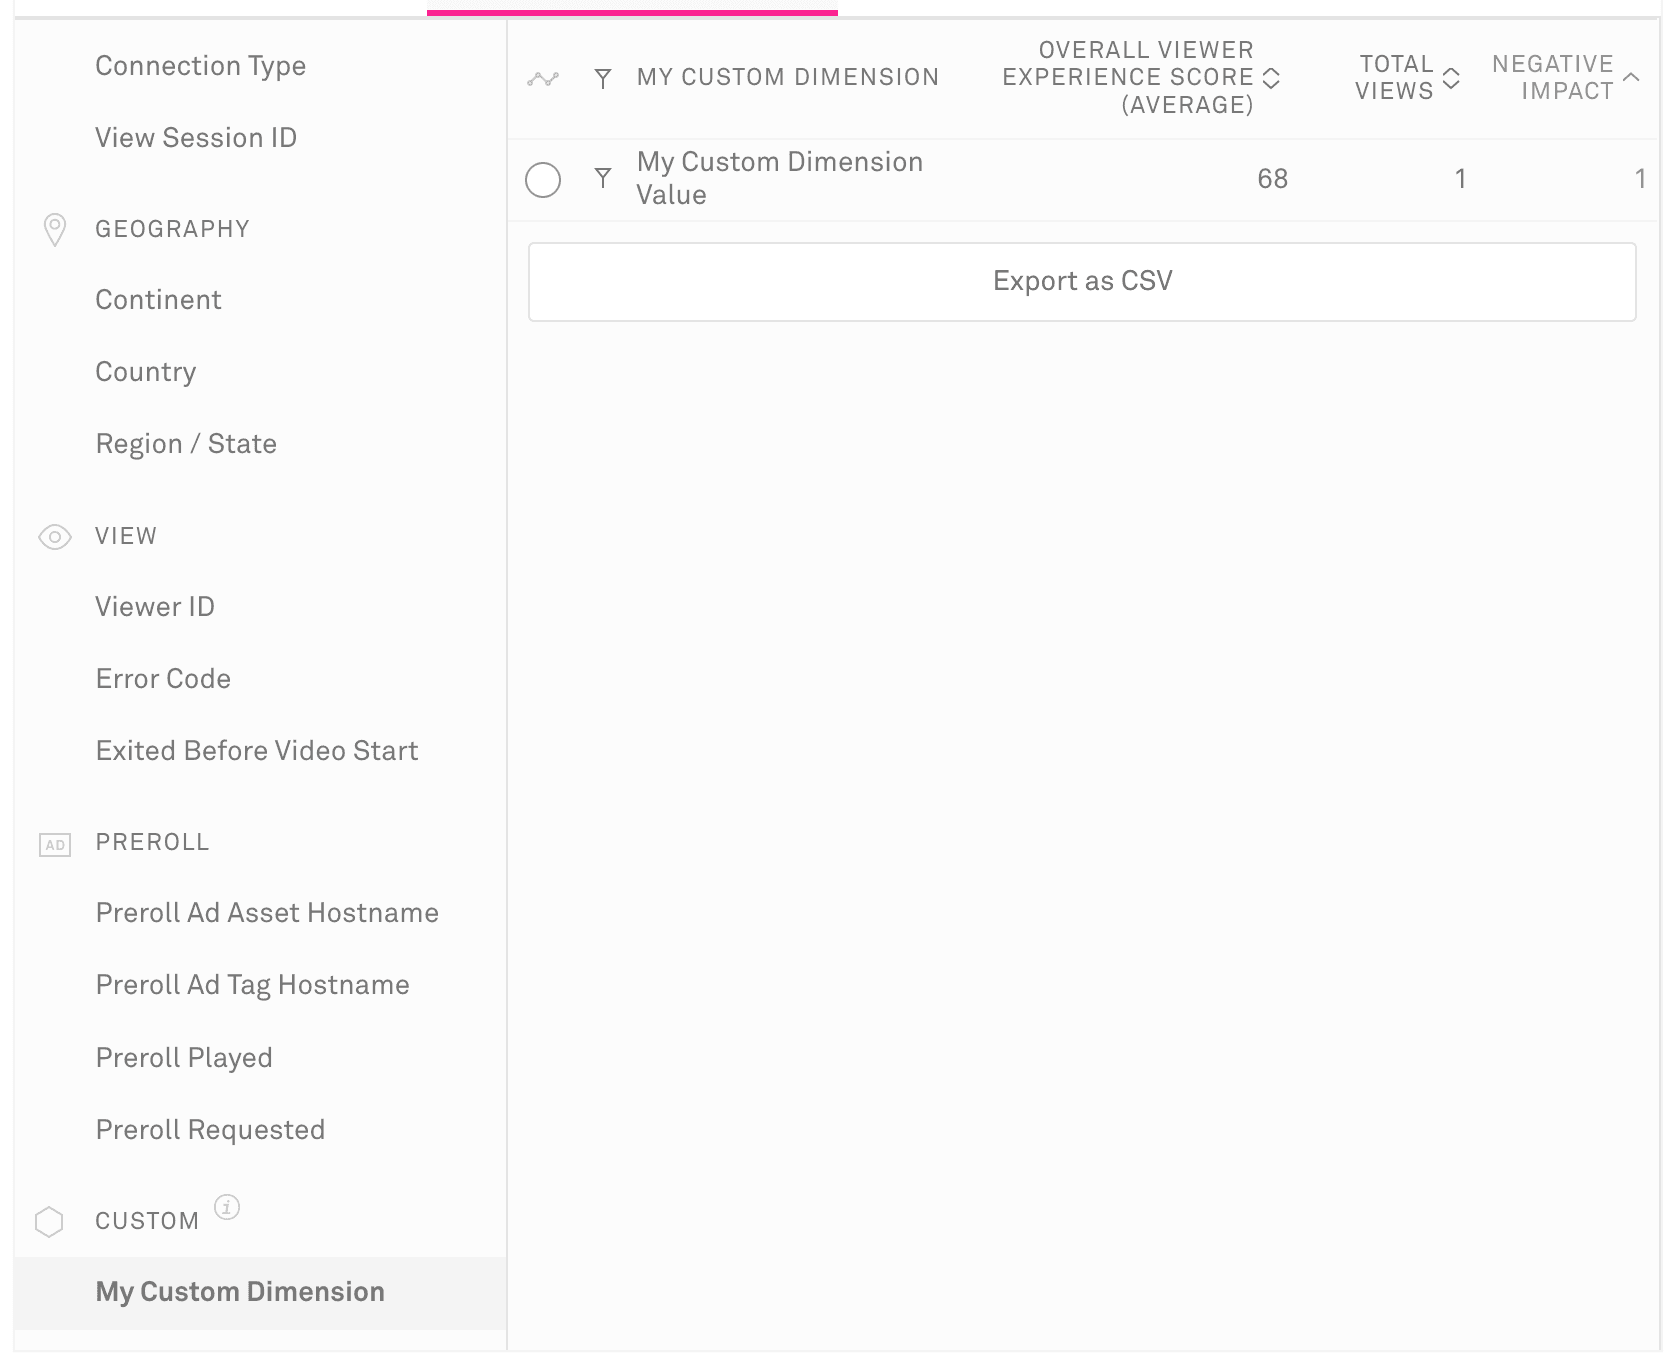Click the View section eye icon
This screenshot has width=1678, height=1368.
tap(55, 537)
